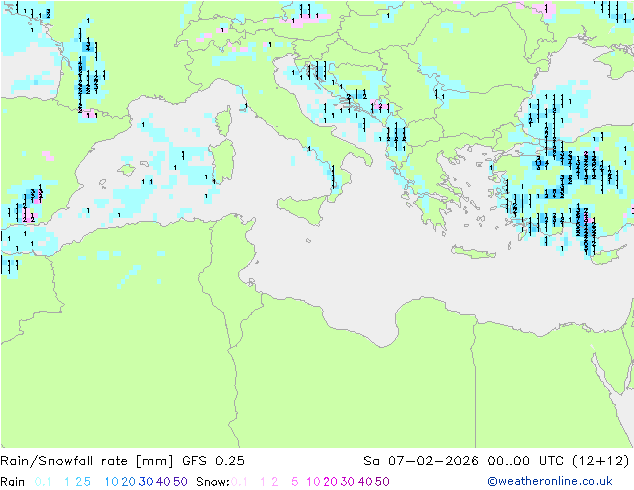The image size is (634, 490).
Task: Click the weatheronline.co.uk copyright link
Action: [550, 481]
